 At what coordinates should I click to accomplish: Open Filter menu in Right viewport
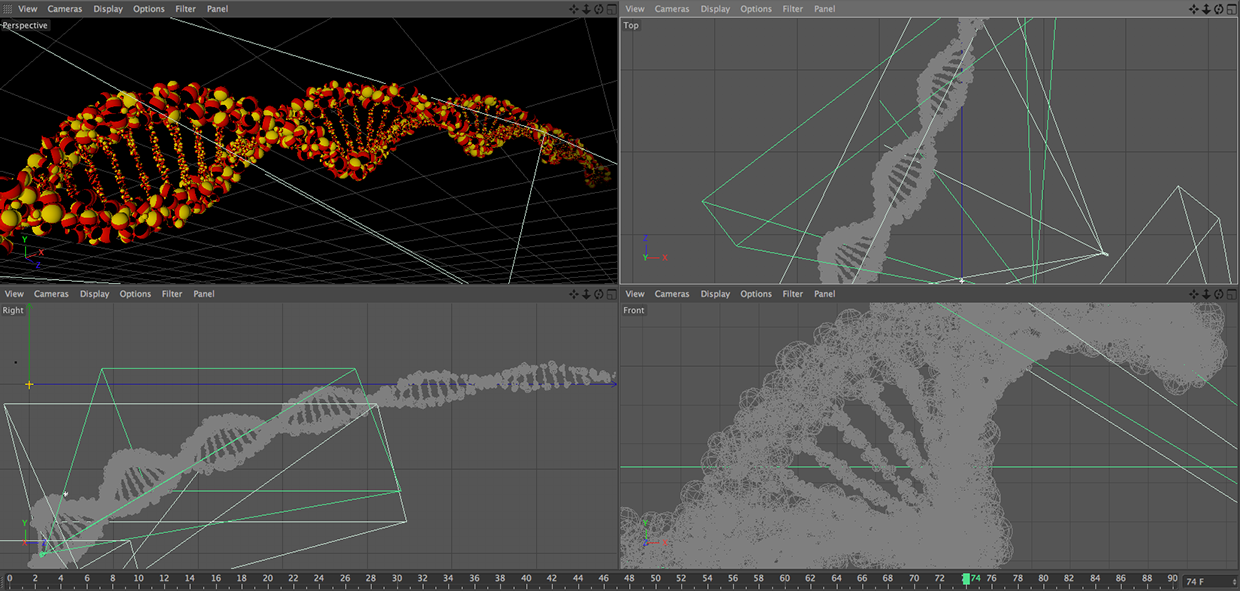[172, 294]
